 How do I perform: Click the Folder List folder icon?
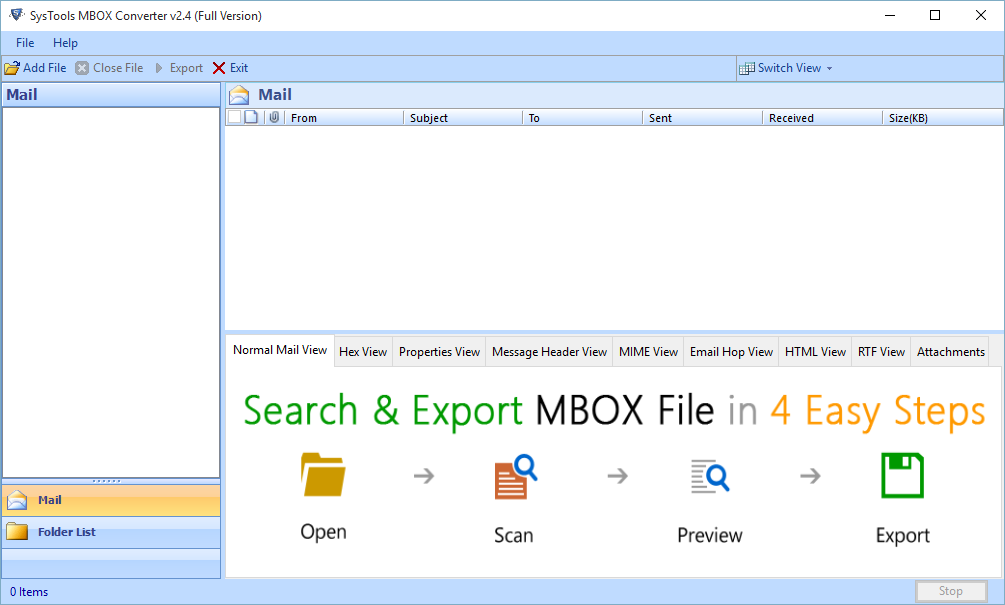coord(17,531)
